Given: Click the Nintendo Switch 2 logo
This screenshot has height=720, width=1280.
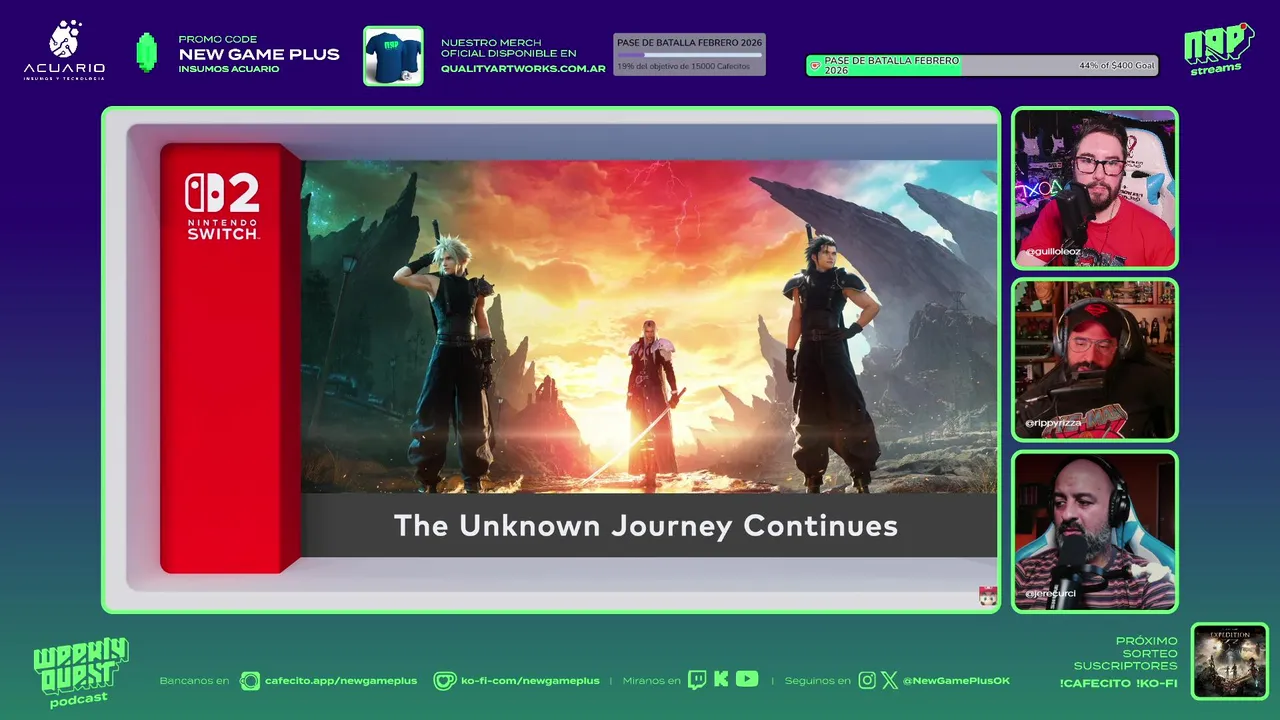Looking at the screenshot, I should click(222, 207).
